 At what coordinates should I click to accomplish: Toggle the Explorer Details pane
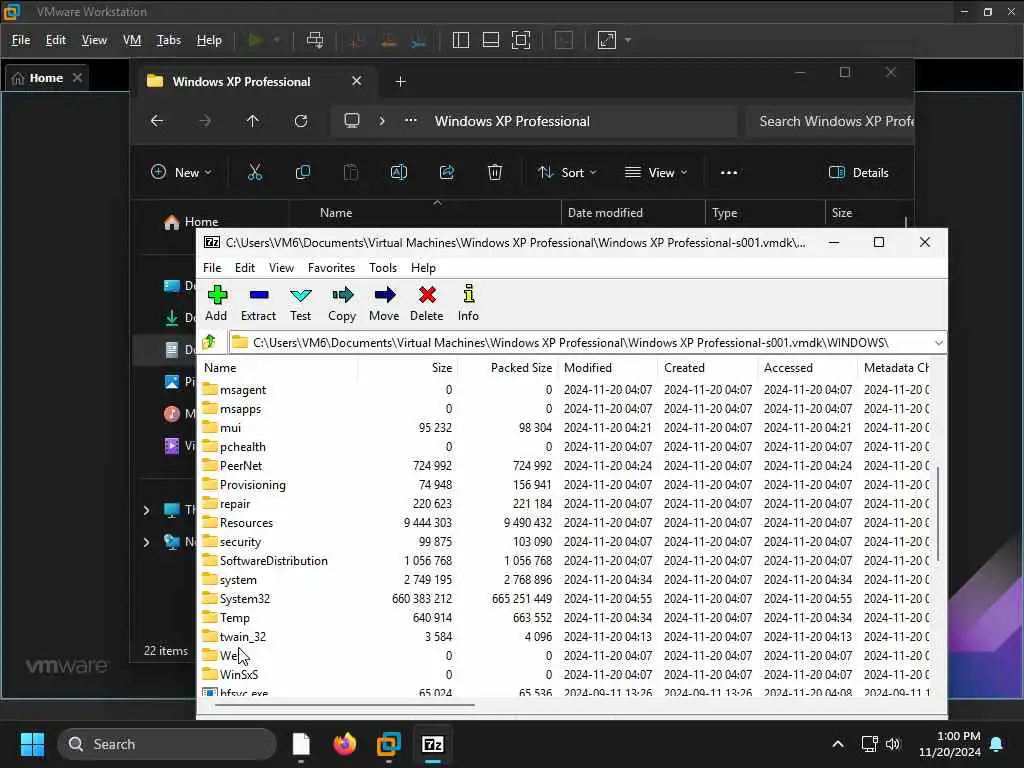click(x=858, y=172)
